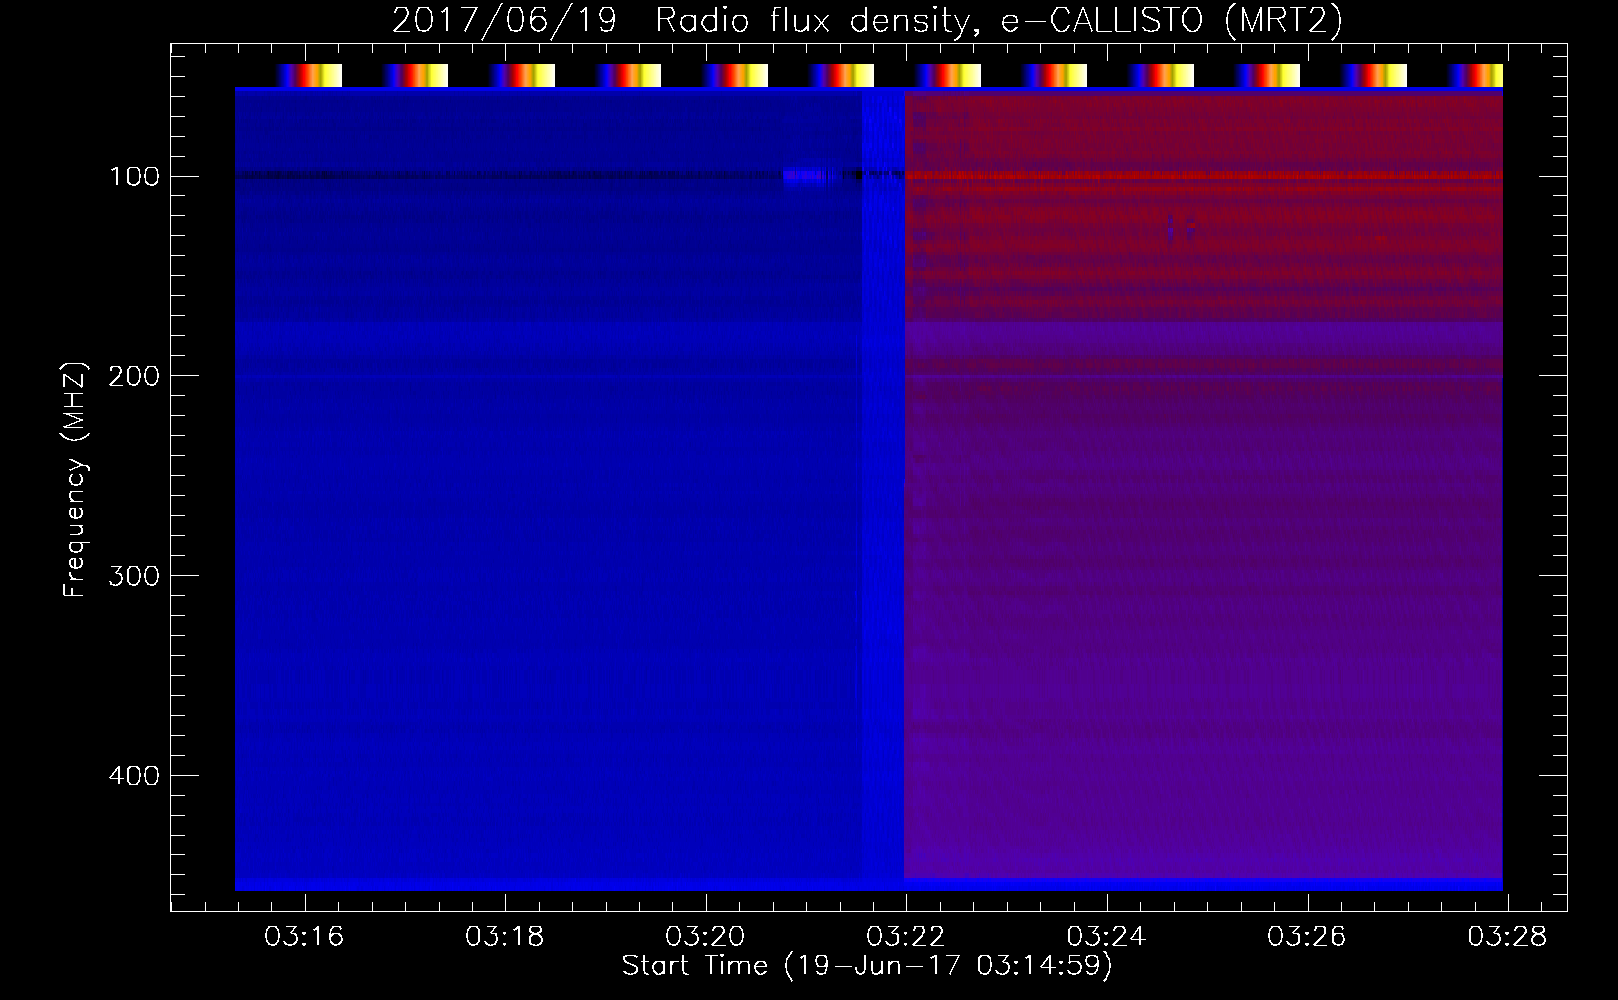Click the date 2017/06/19 in the title
This screenshot has height=1000, width=1618.
click(x=504, y=20)
